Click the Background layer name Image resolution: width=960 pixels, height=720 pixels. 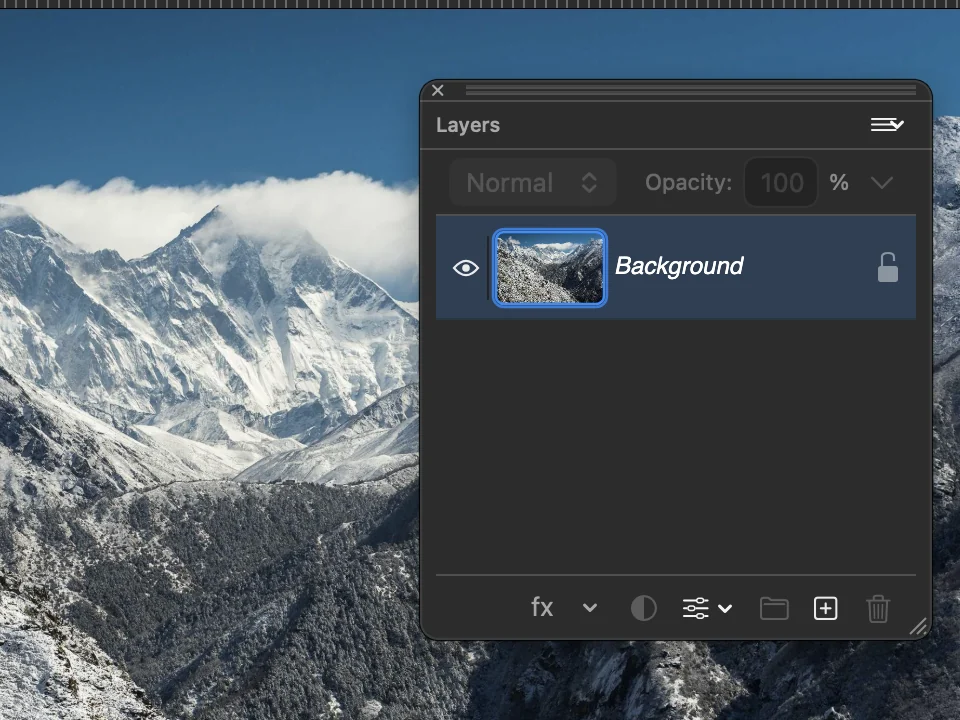(678, 266)
